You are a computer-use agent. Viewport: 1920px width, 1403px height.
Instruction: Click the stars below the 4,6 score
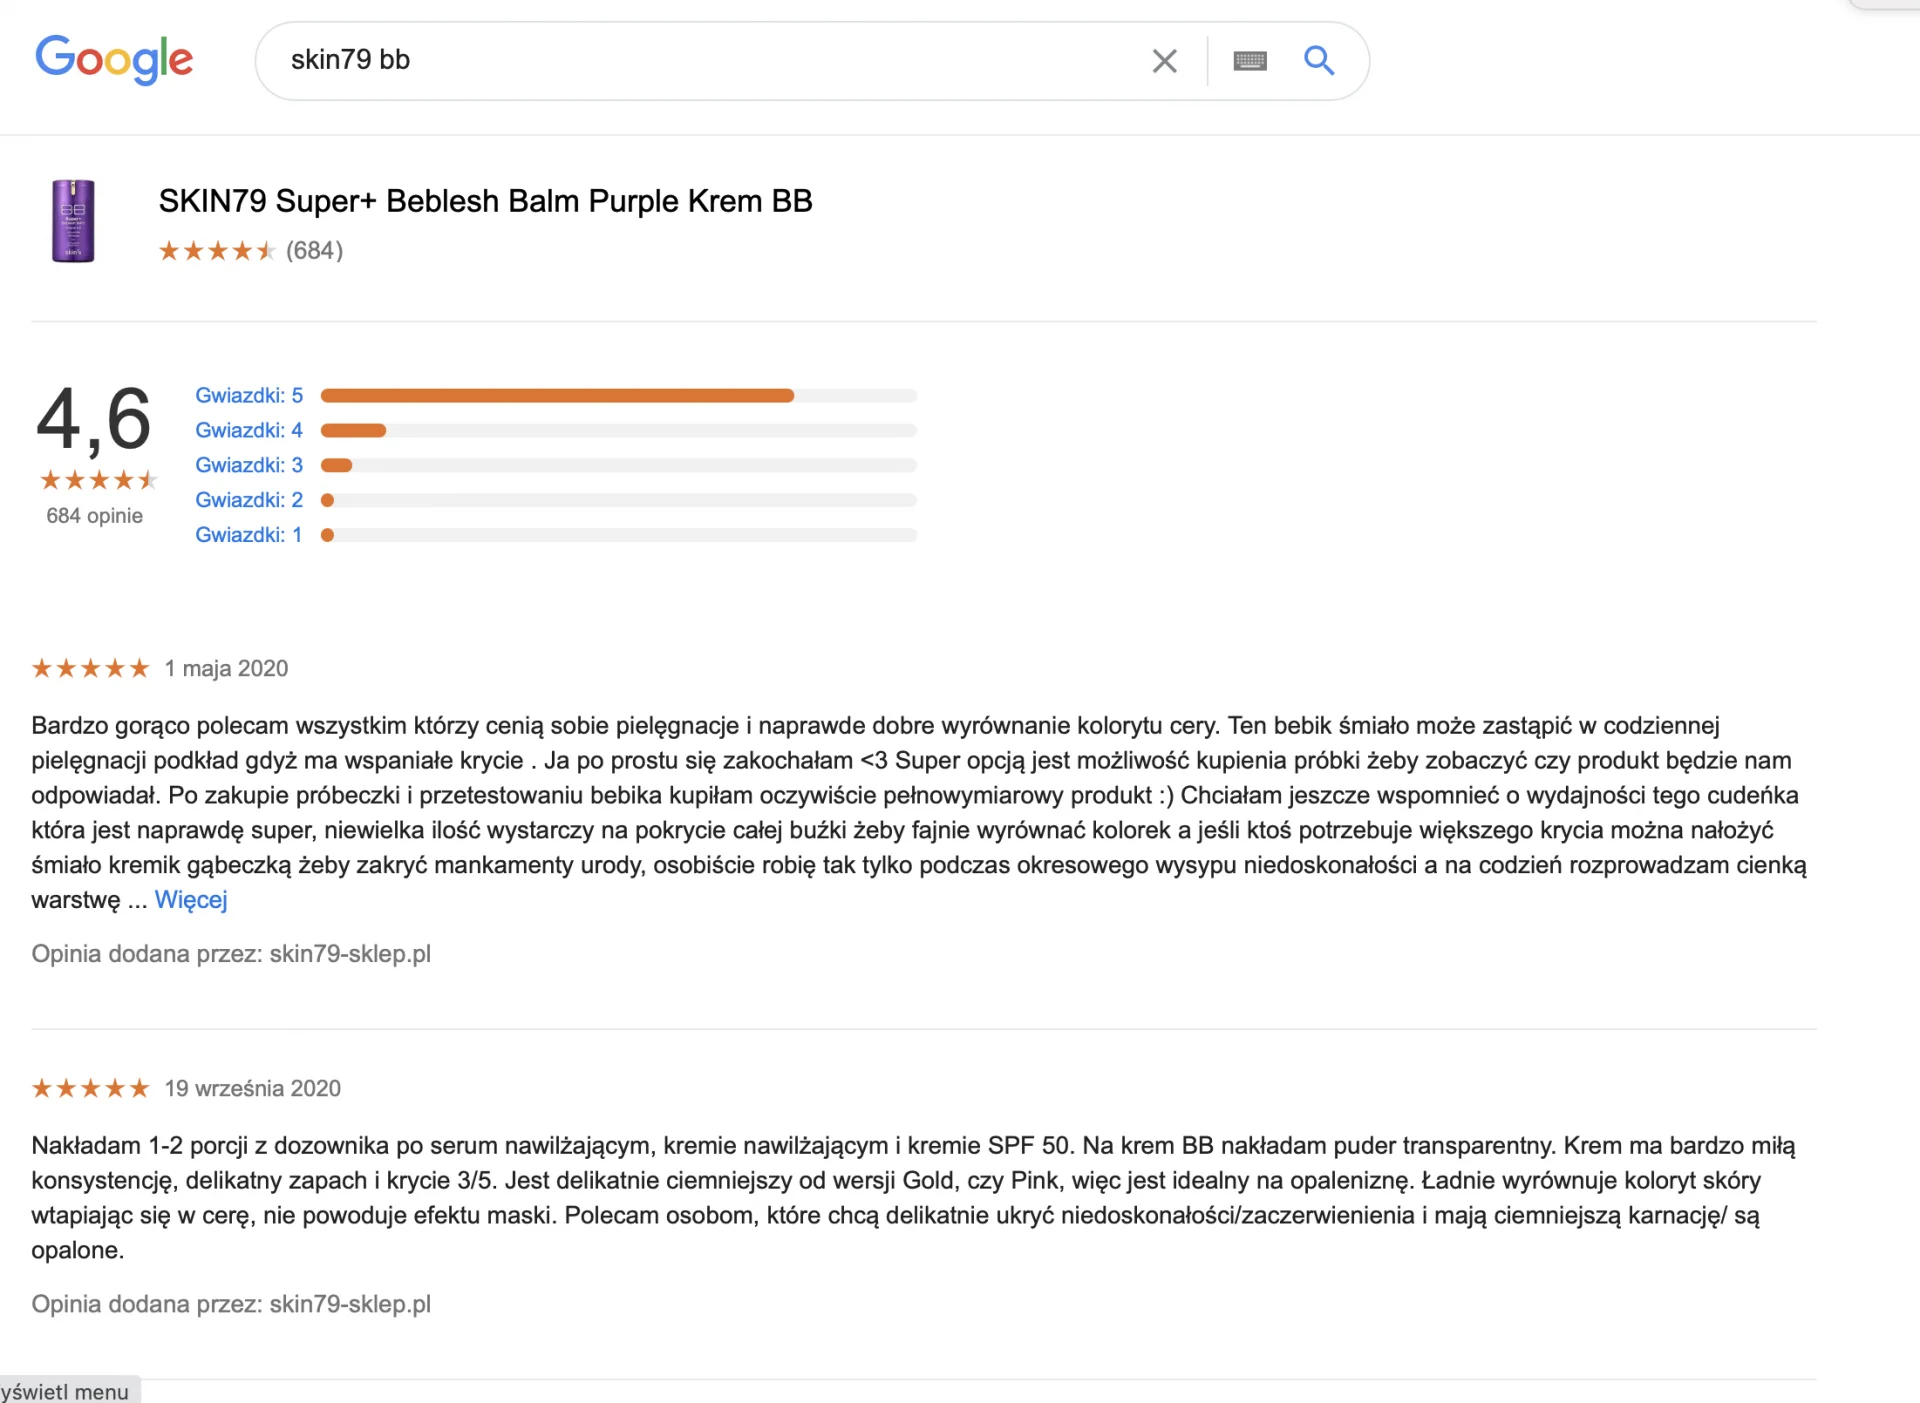tap(98, 481)
